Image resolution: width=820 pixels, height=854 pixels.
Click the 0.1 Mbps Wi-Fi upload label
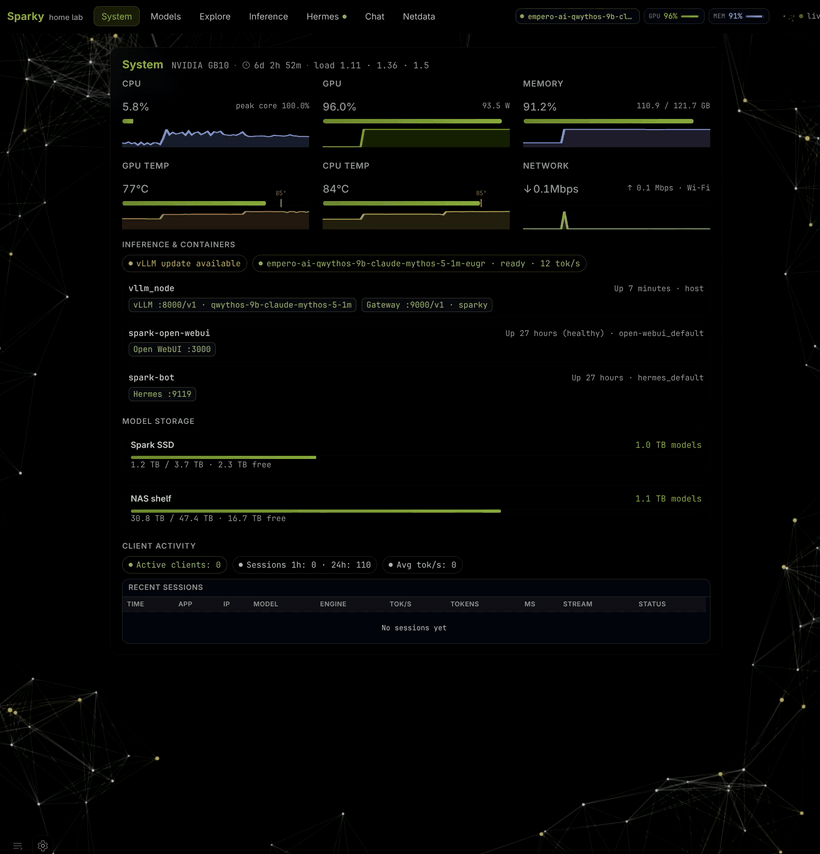668,188
